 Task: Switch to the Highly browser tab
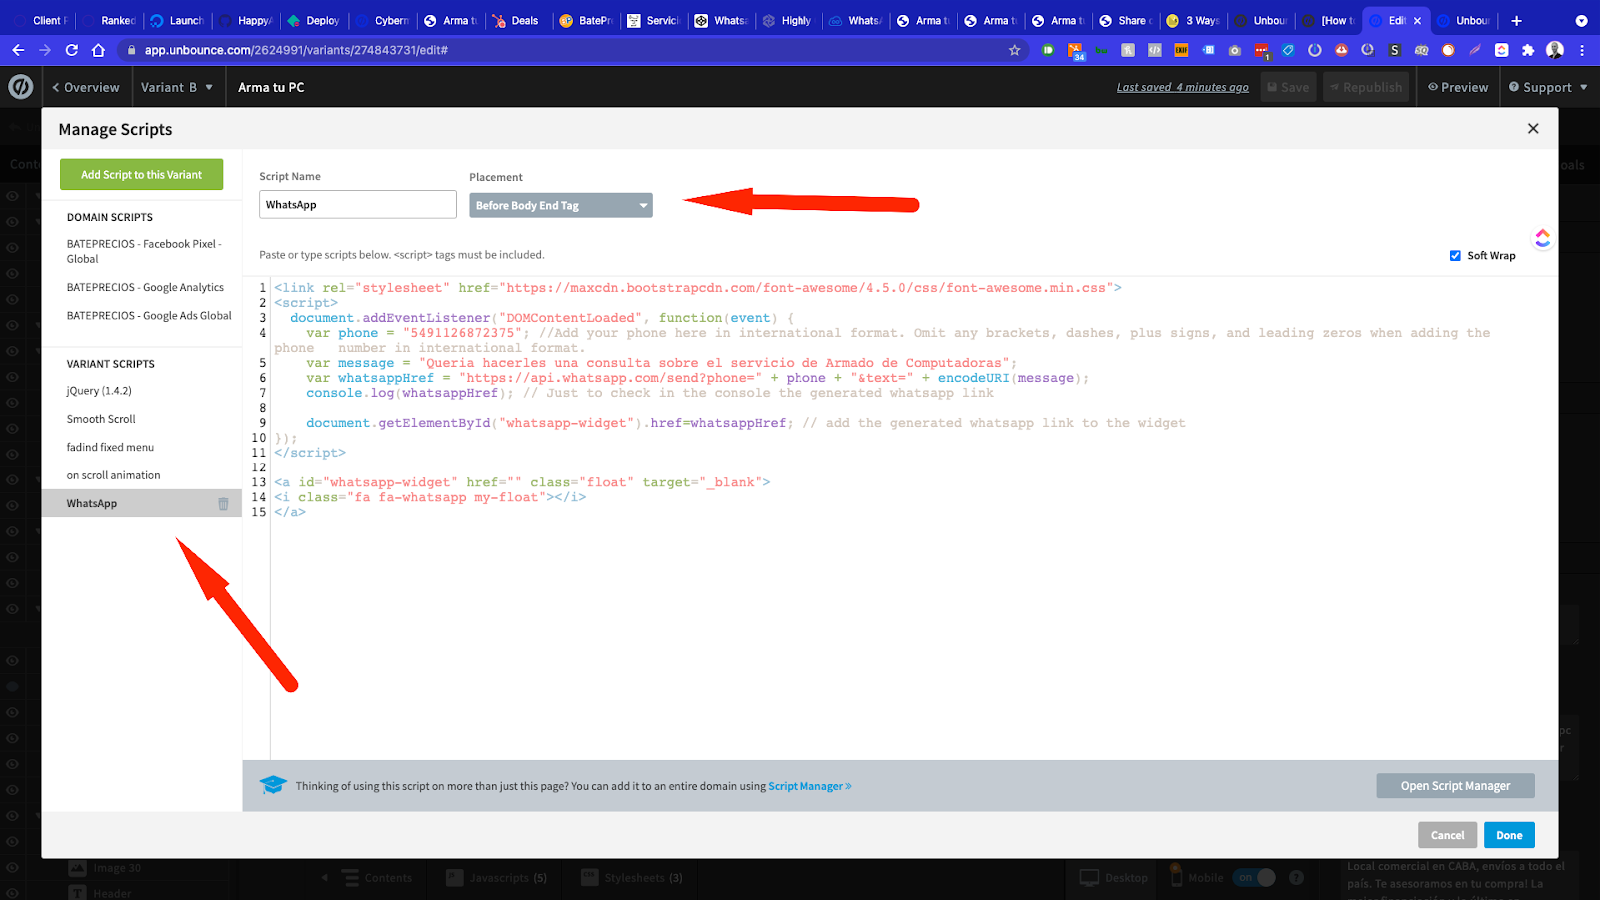click(787, 20)
